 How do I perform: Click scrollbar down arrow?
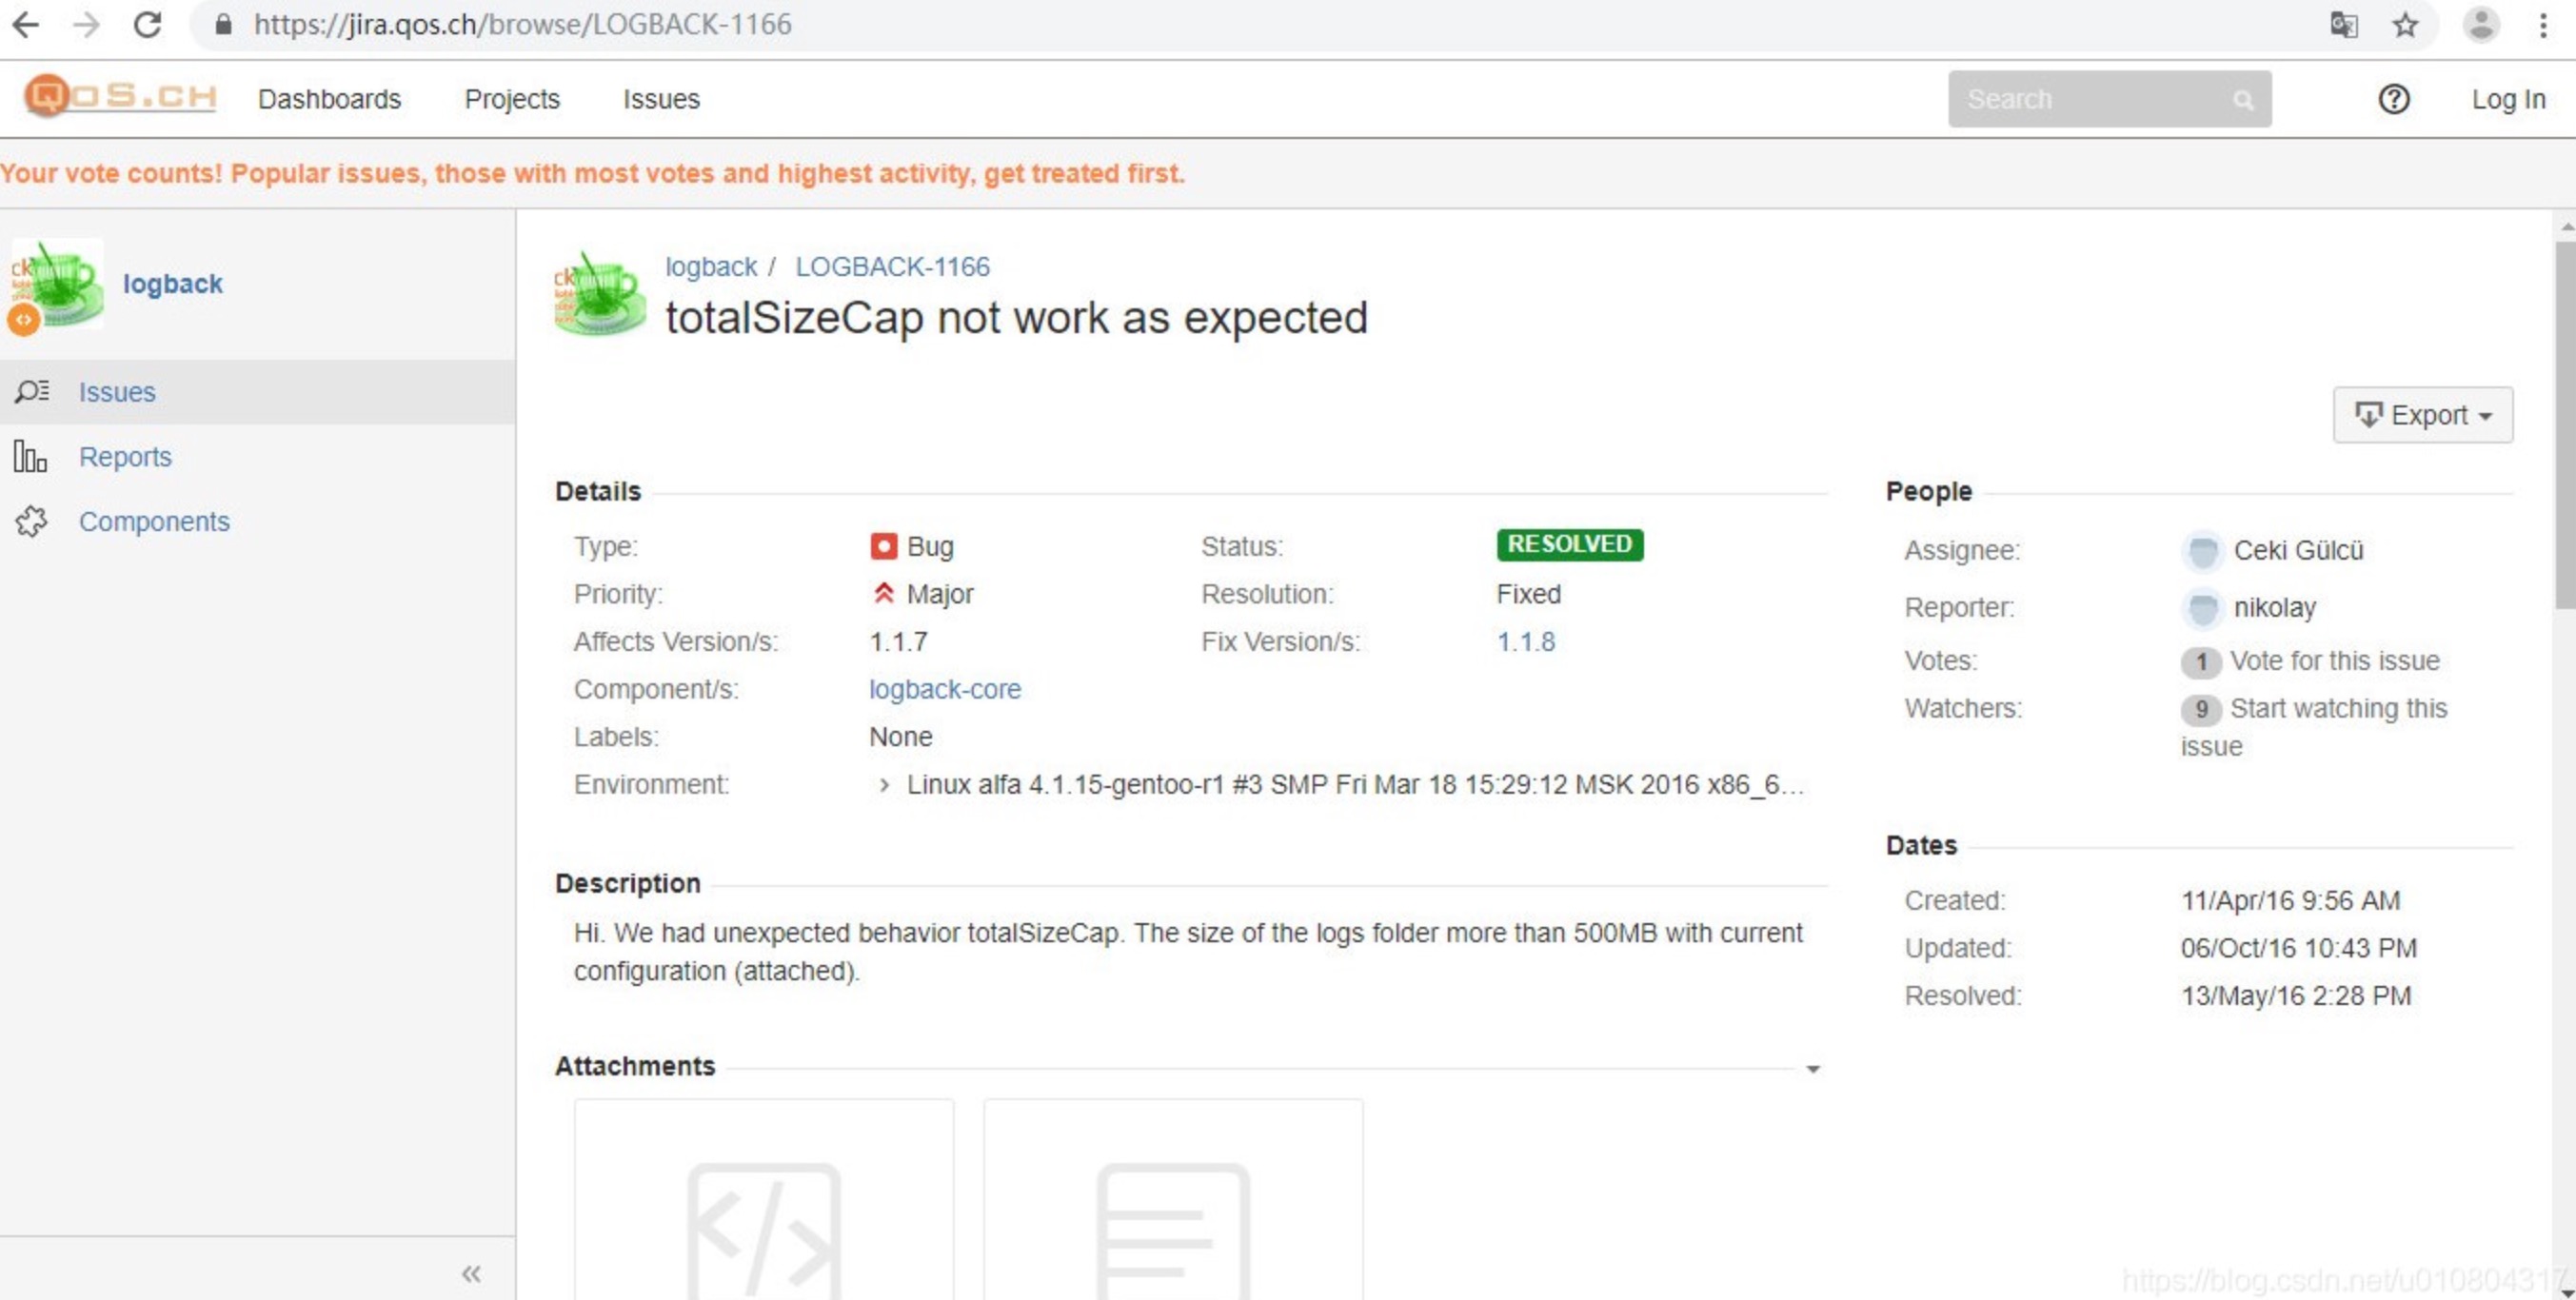point(2566,1291)
